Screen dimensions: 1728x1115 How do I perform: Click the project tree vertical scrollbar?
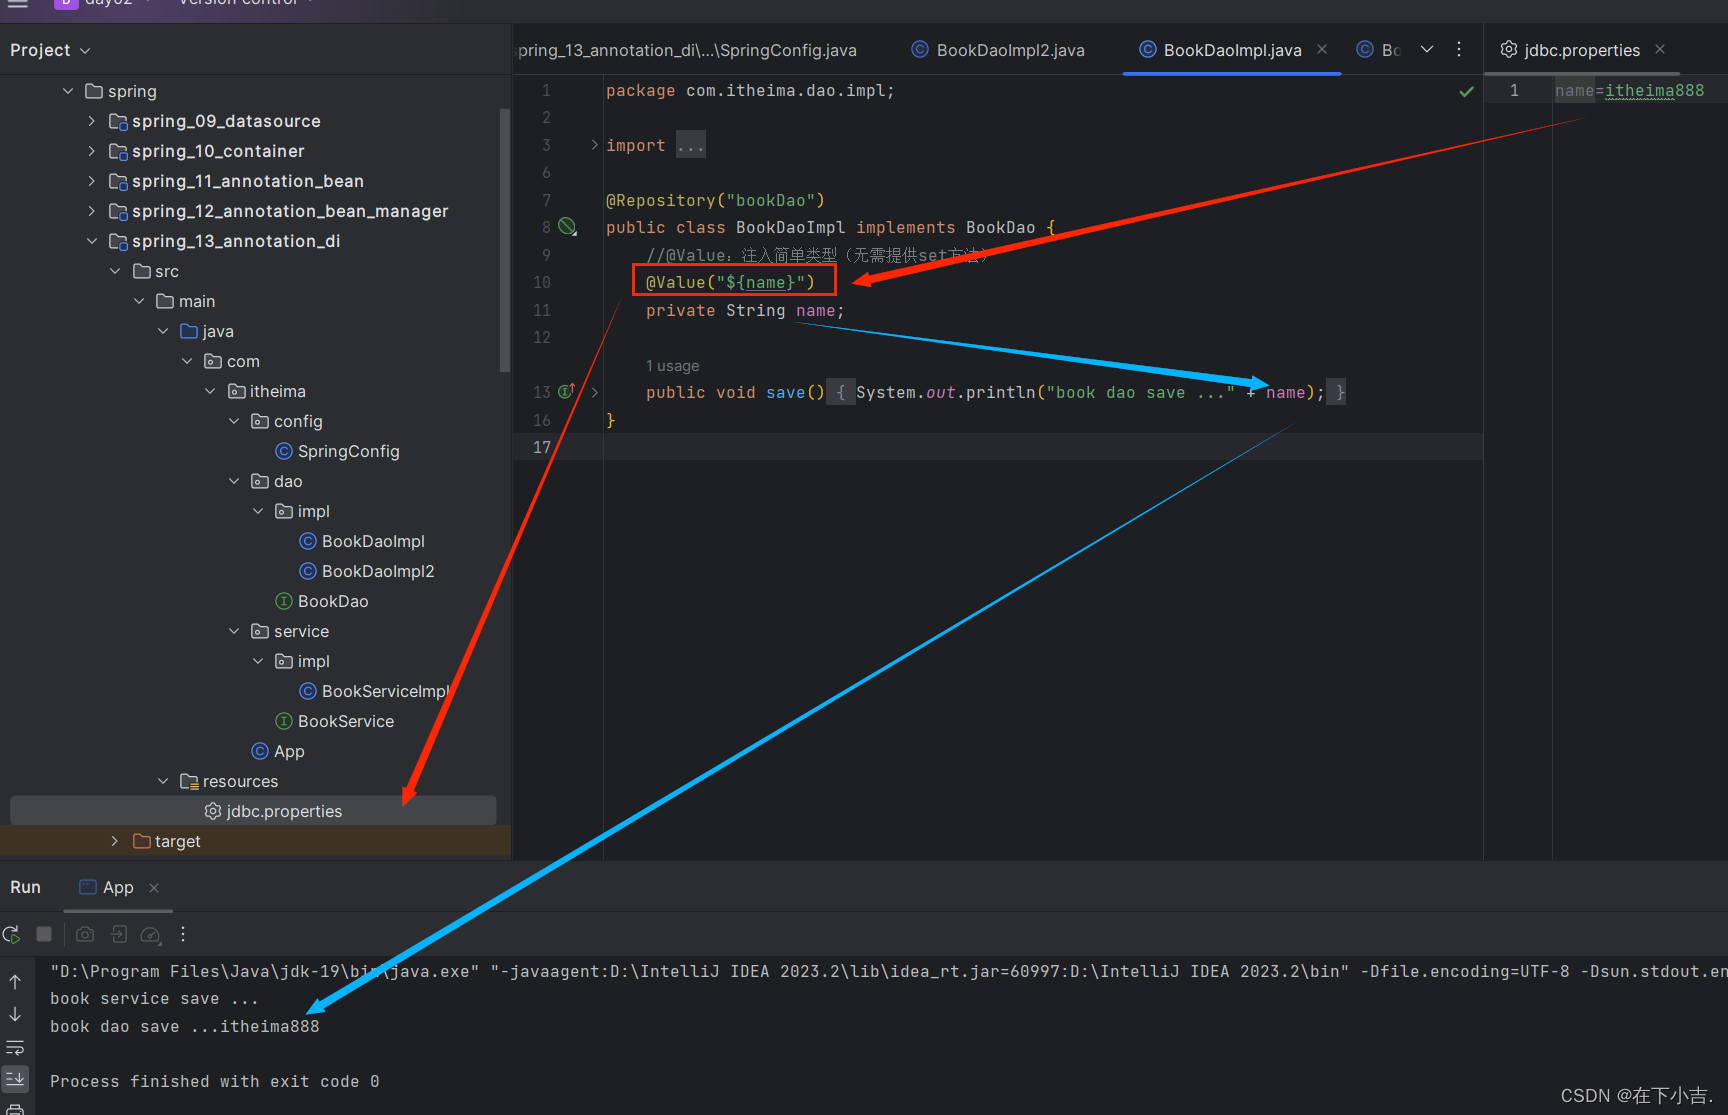tap(505, 240)
